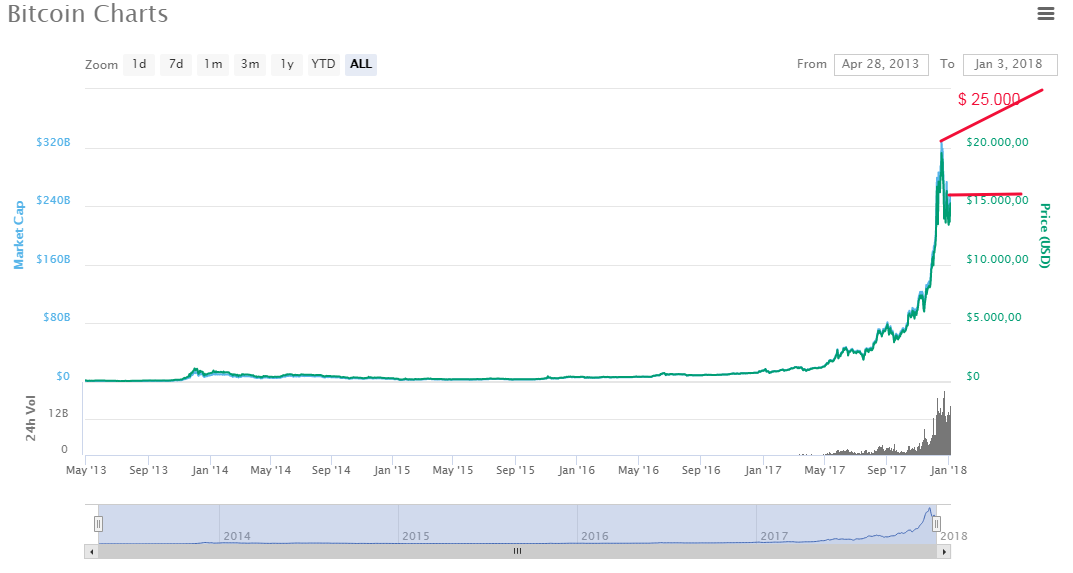Click the Jan '18 axis label
This screenshot has height=573, width=1073.
coord(948,470)
